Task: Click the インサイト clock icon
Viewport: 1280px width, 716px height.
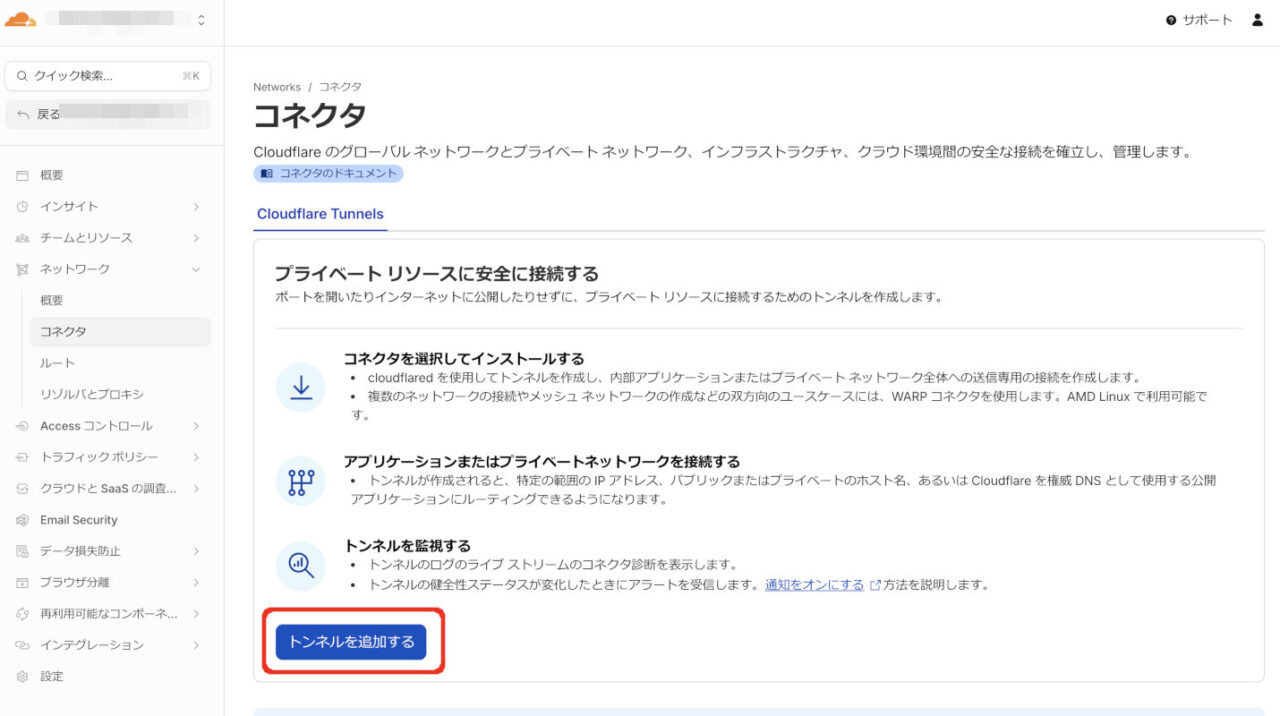Action: click(x=22, y=206)
